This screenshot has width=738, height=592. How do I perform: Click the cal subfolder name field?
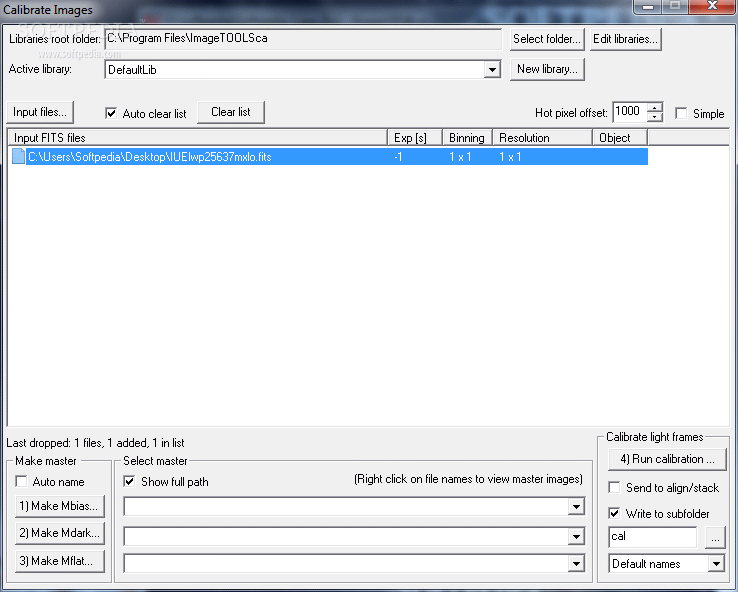point(652,537)
